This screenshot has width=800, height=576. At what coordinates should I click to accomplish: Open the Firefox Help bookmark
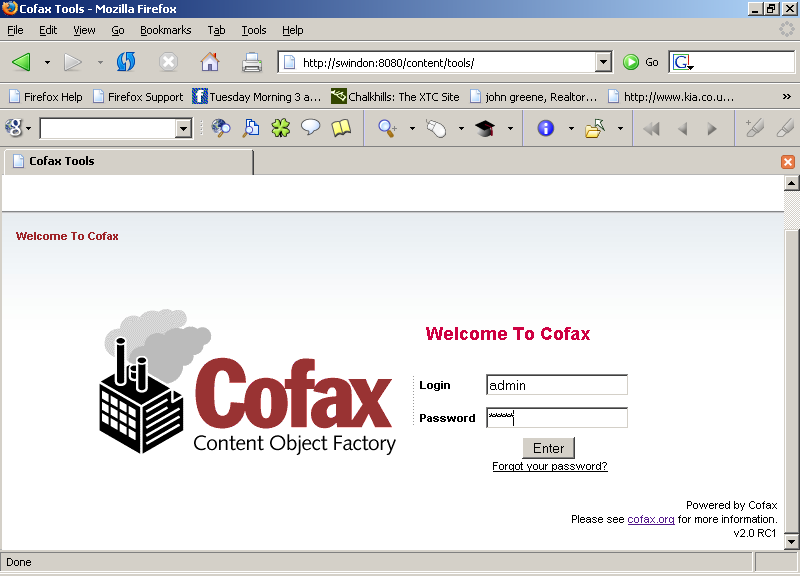46,96
